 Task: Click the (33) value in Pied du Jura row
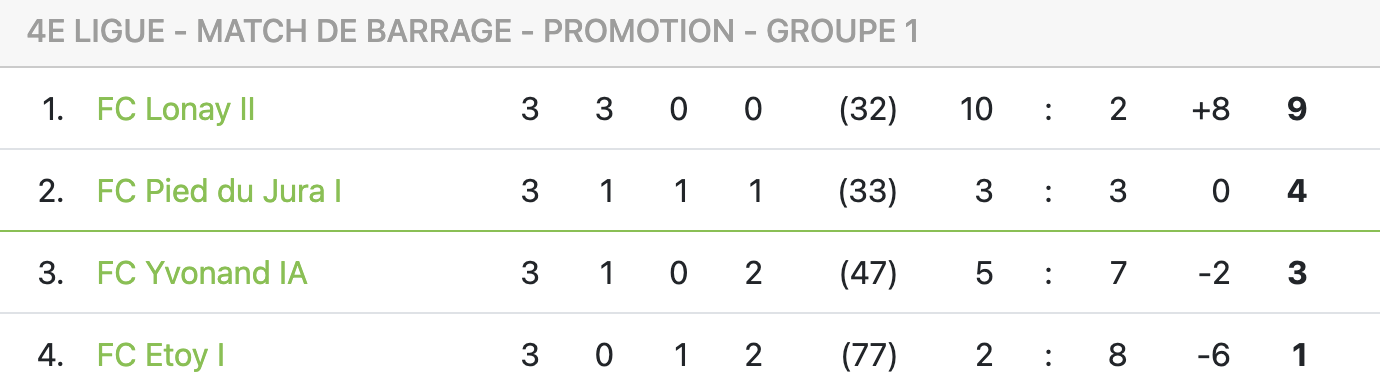click(868, 191)
